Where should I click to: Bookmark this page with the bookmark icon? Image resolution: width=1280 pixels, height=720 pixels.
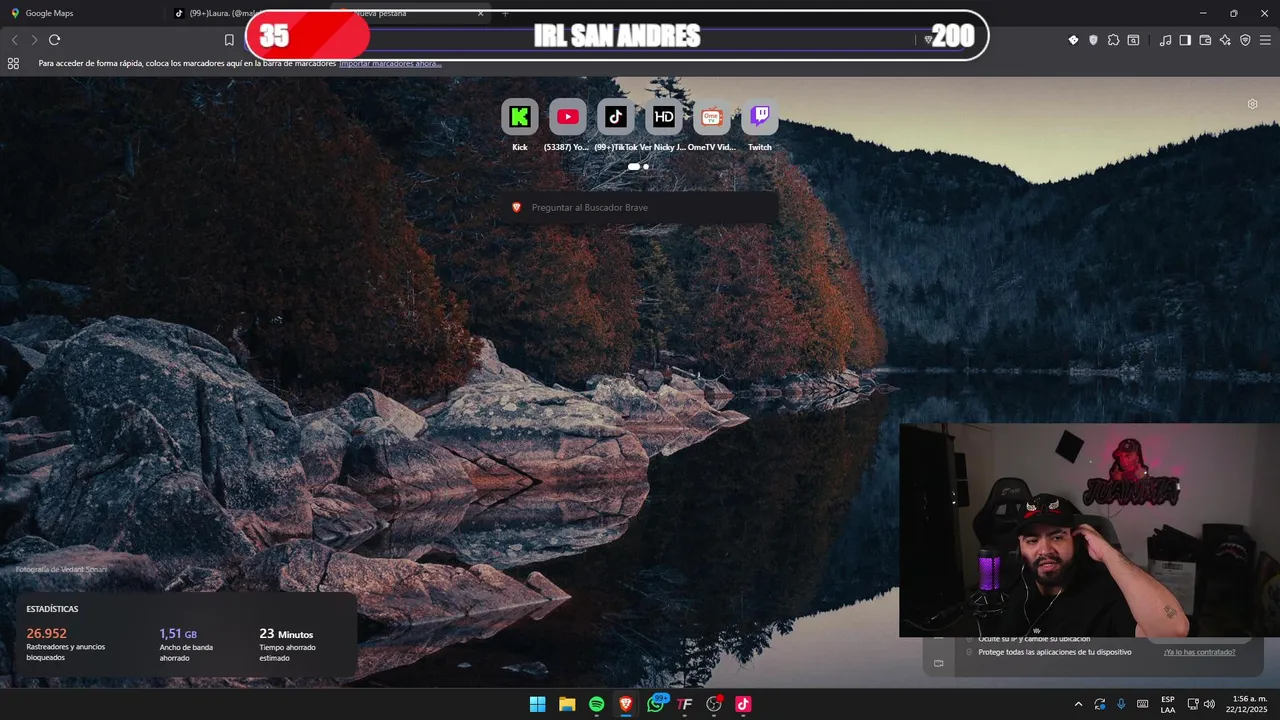click(x=229, y=40)
